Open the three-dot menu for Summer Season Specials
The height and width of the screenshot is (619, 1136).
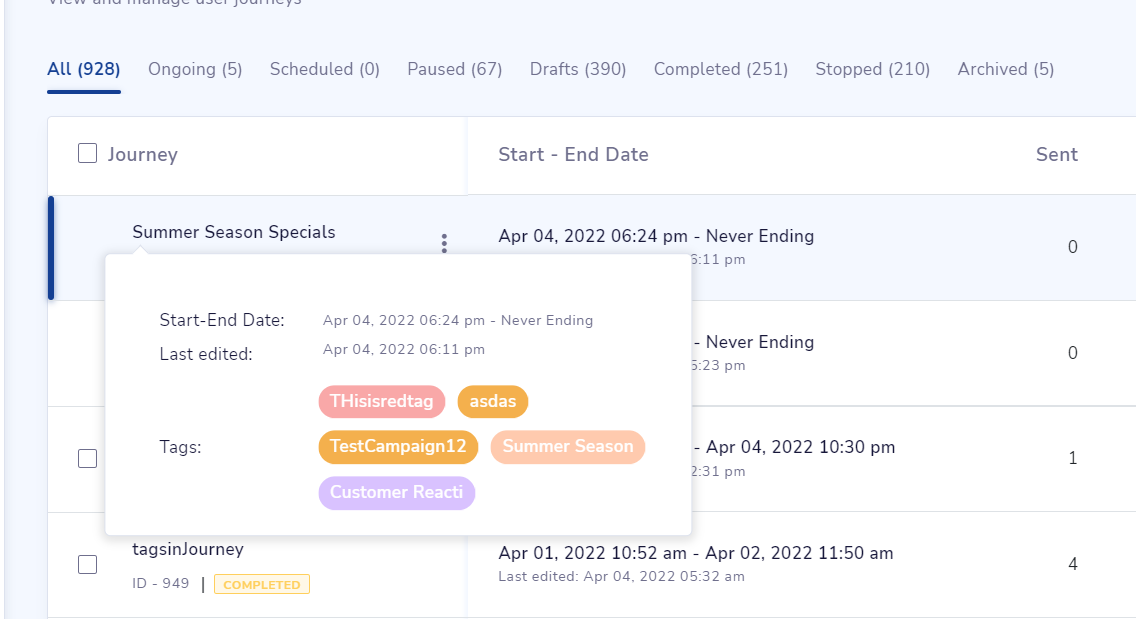pos(444,244)
